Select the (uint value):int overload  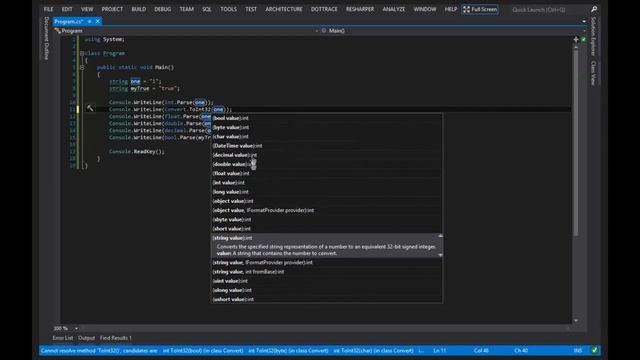tap(327, 281)
